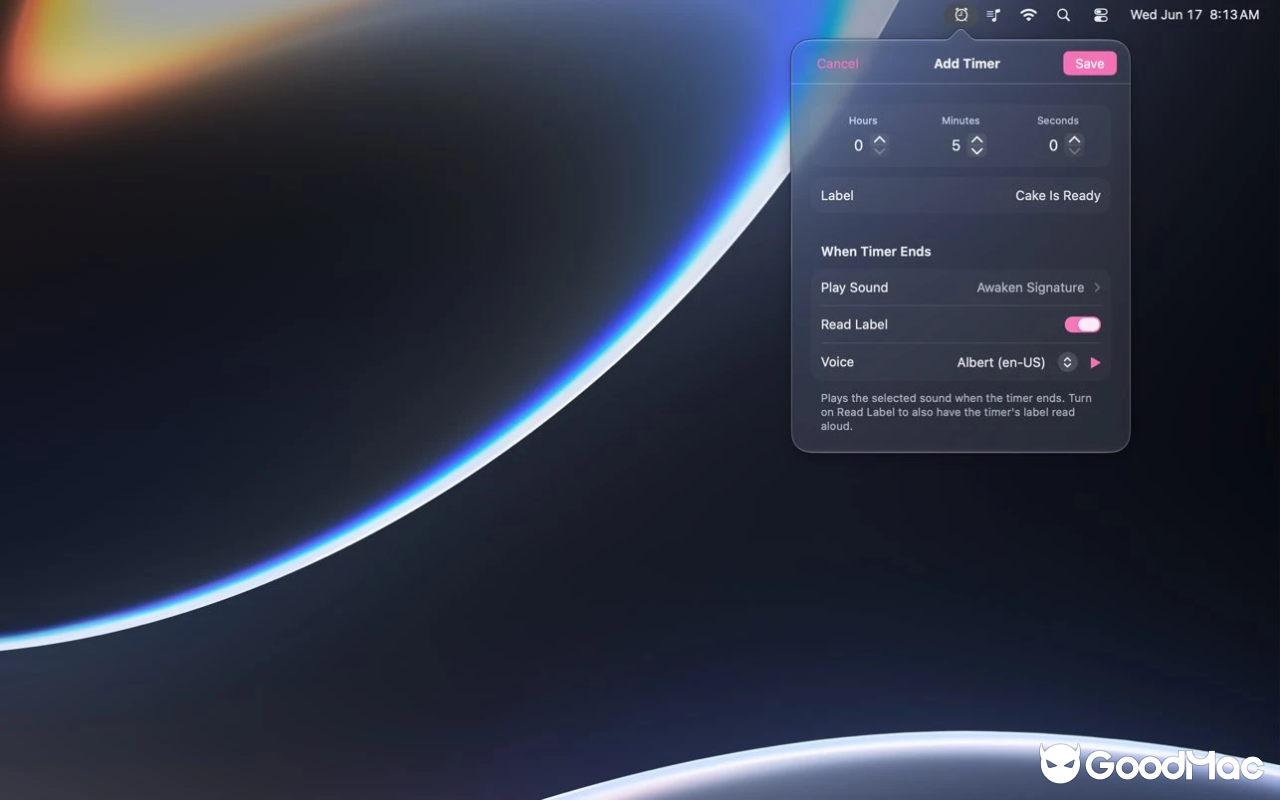Viewport: 1280px width, 800px height.
Task: Open Spotlight search magnifier icon
Action: pos(1063,15)
